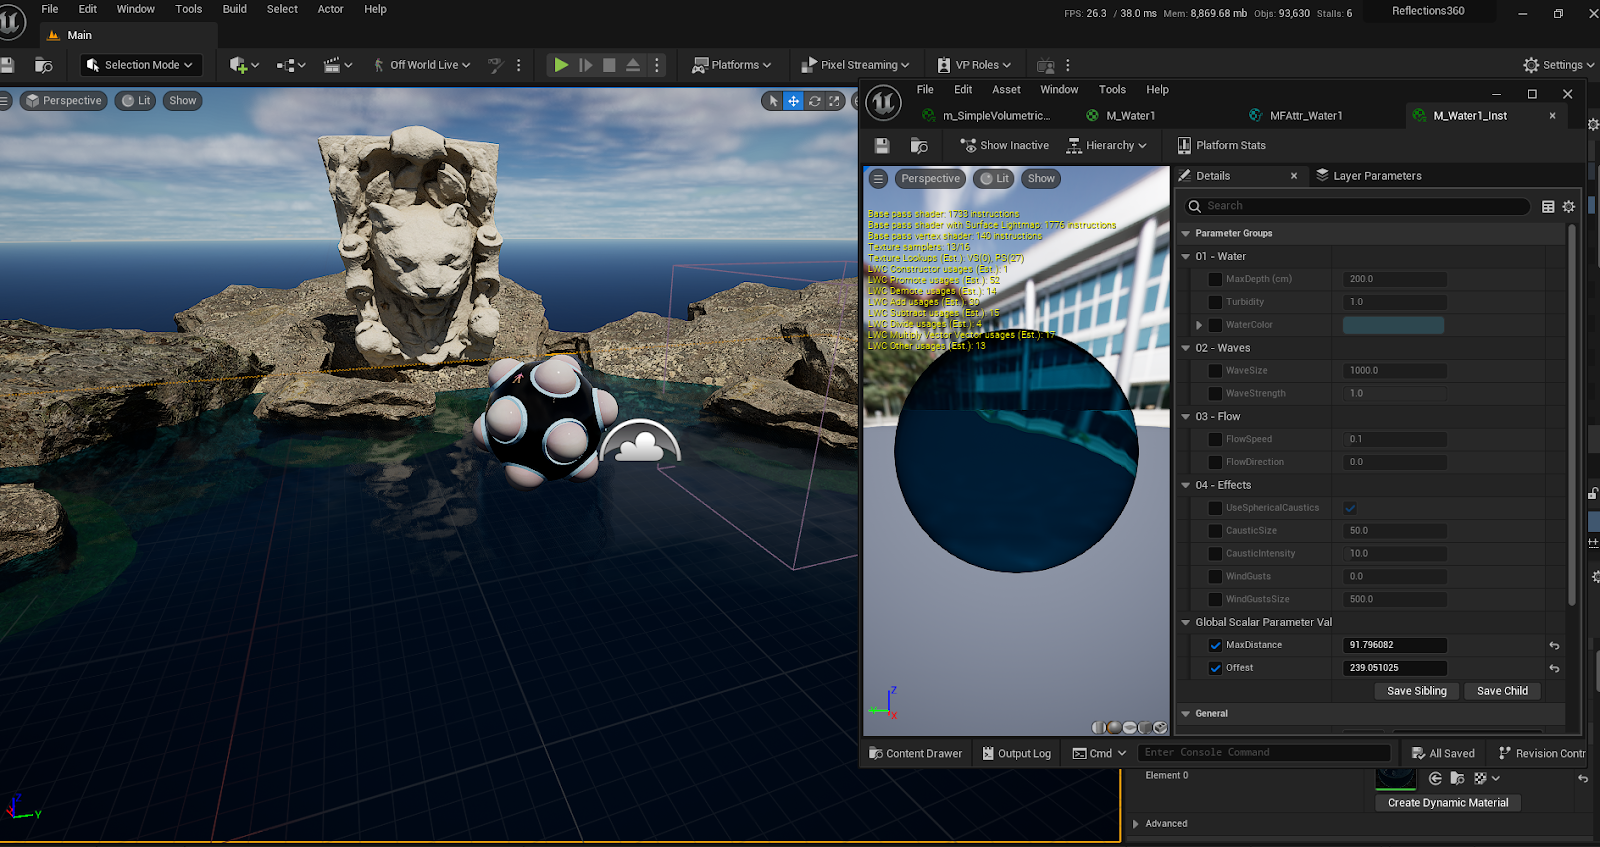Click the Save Sibling button
Screen dimensions: 1600x847
coord(1417,691)
